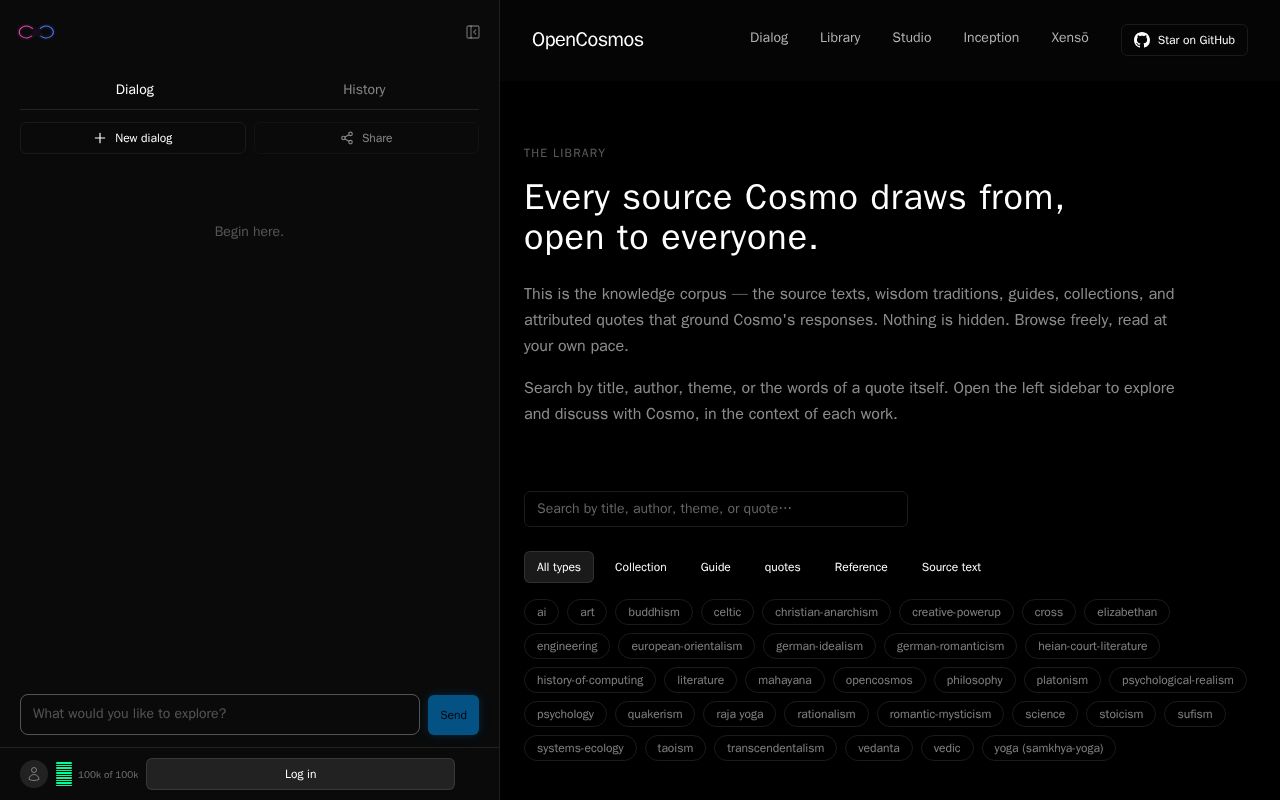This screenshot has height=800, width=1280.
Task: Focus the library search field
Action: [x=716, y=509]
